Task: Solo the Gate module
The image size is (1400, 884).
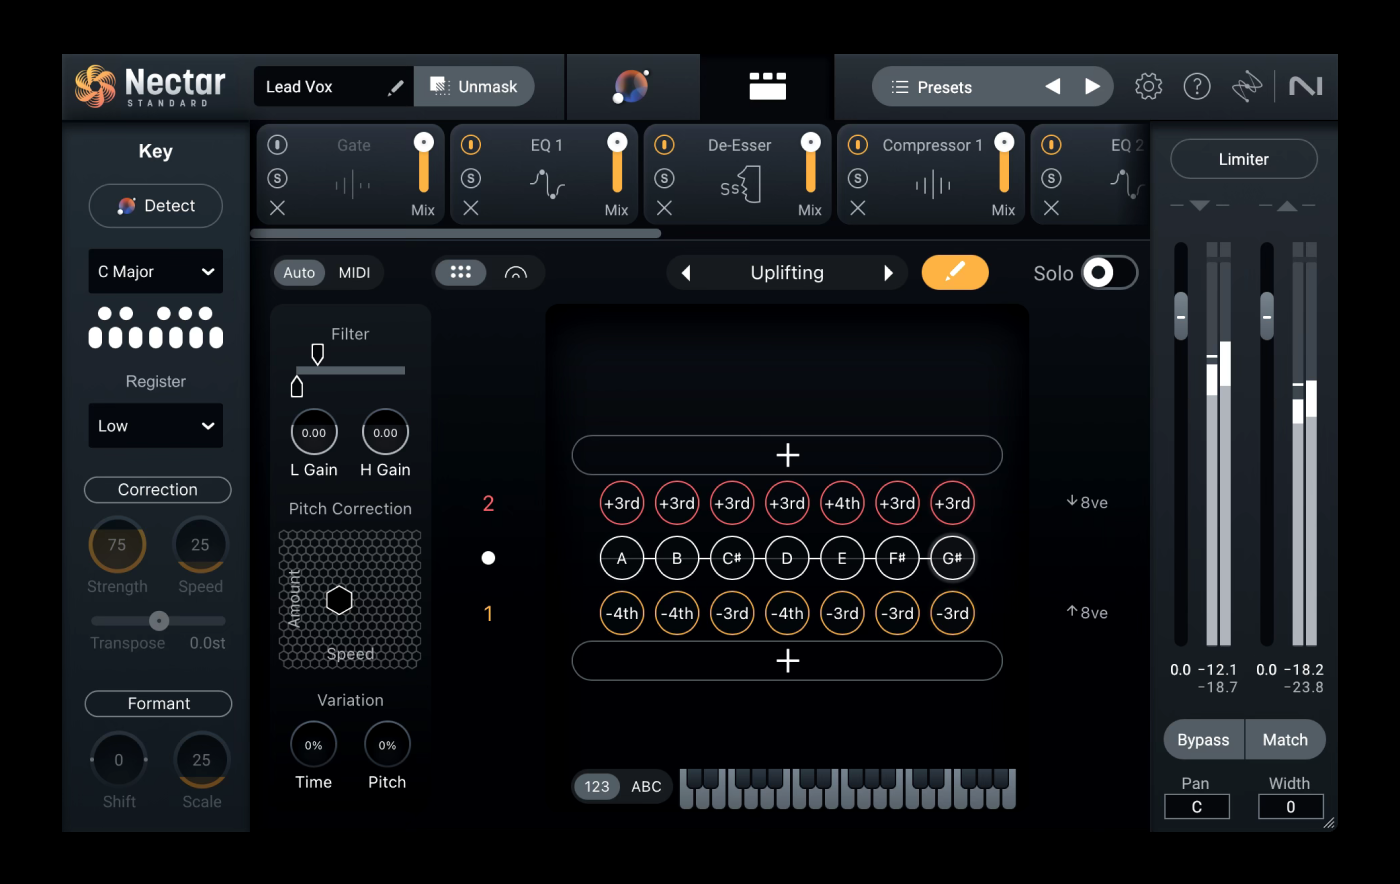Action: (278, 178)
